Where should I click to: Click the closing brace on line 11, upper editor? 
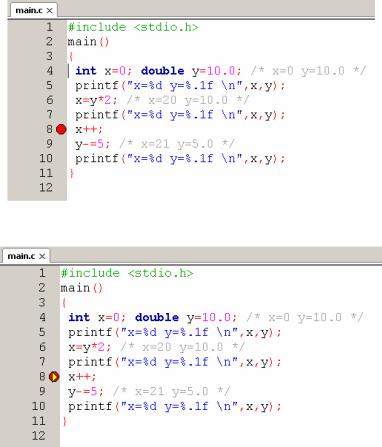pyautogui.click(x=71, y=173)
